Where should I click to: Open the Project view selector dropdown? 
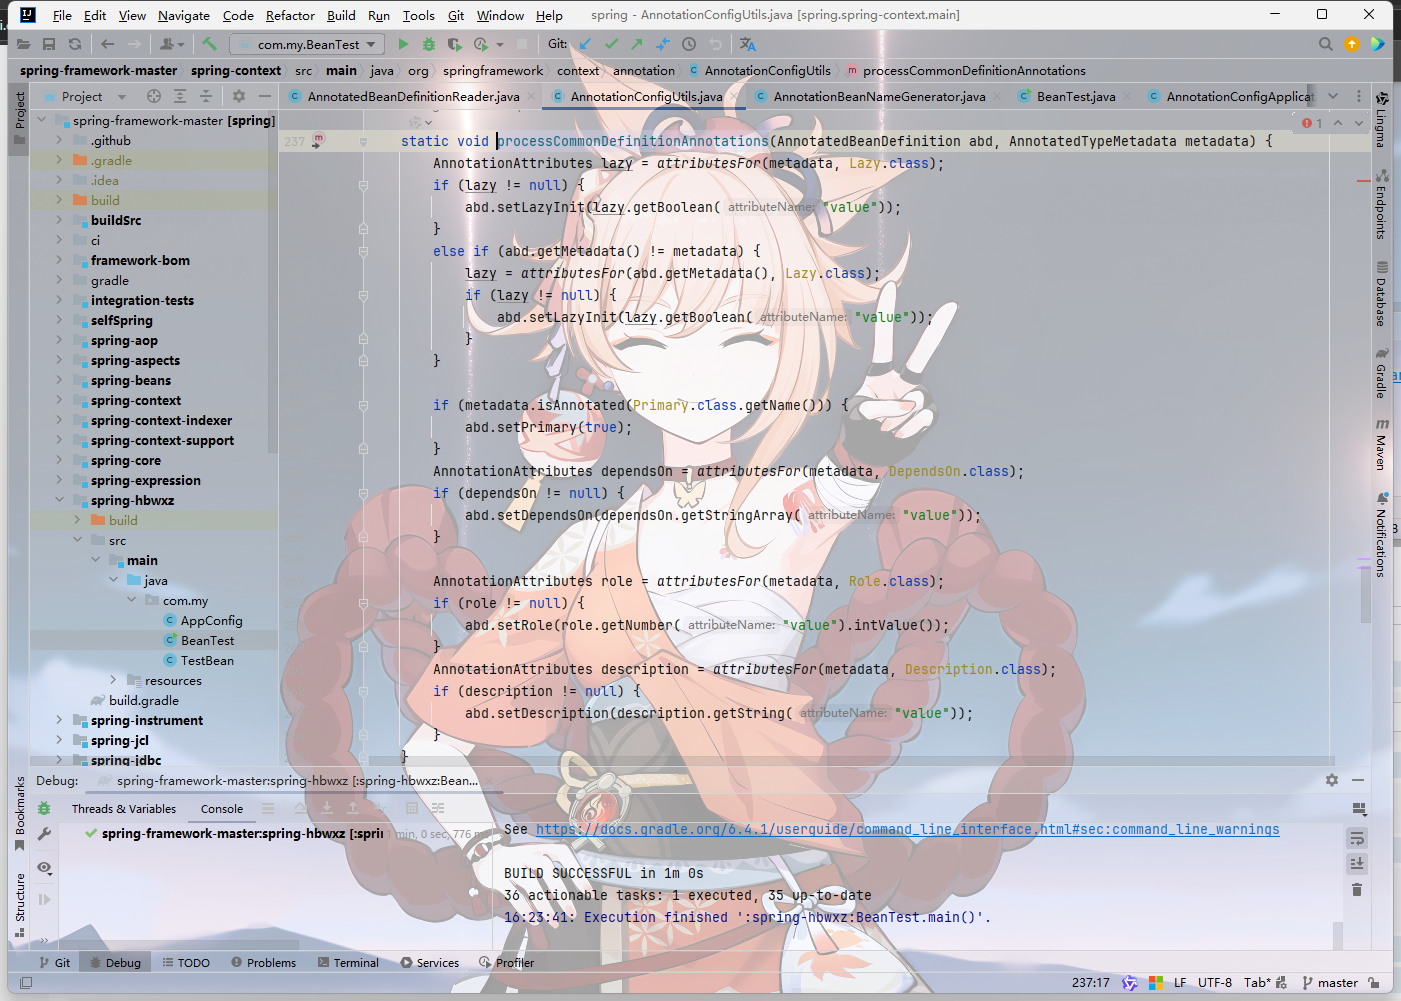tap(93, 96)
